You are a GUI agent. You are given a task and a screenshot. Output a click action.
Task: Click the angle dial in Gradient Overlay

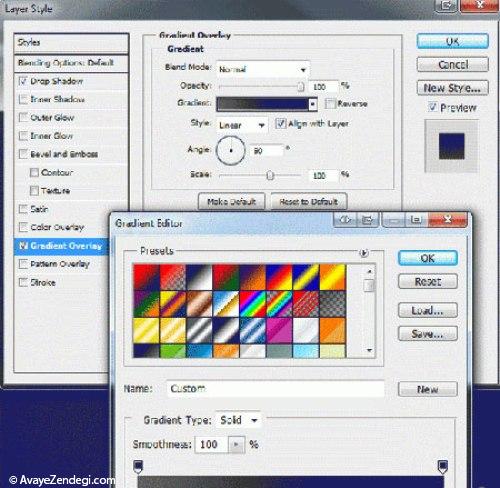231,150
